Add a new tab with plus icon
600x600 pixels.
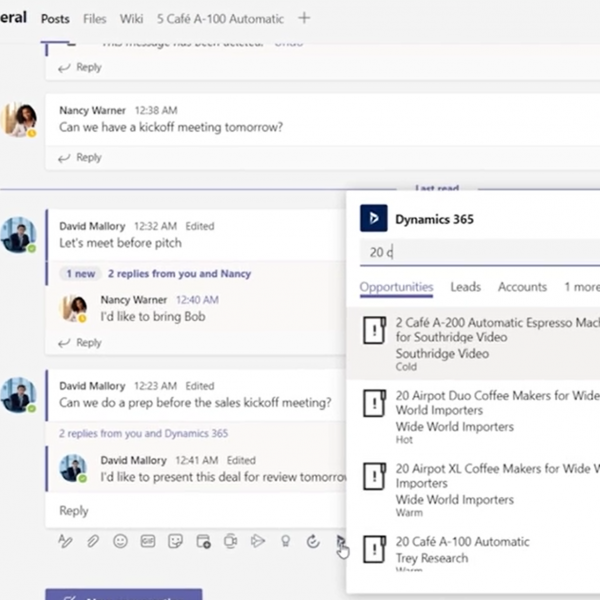[304, 18]
